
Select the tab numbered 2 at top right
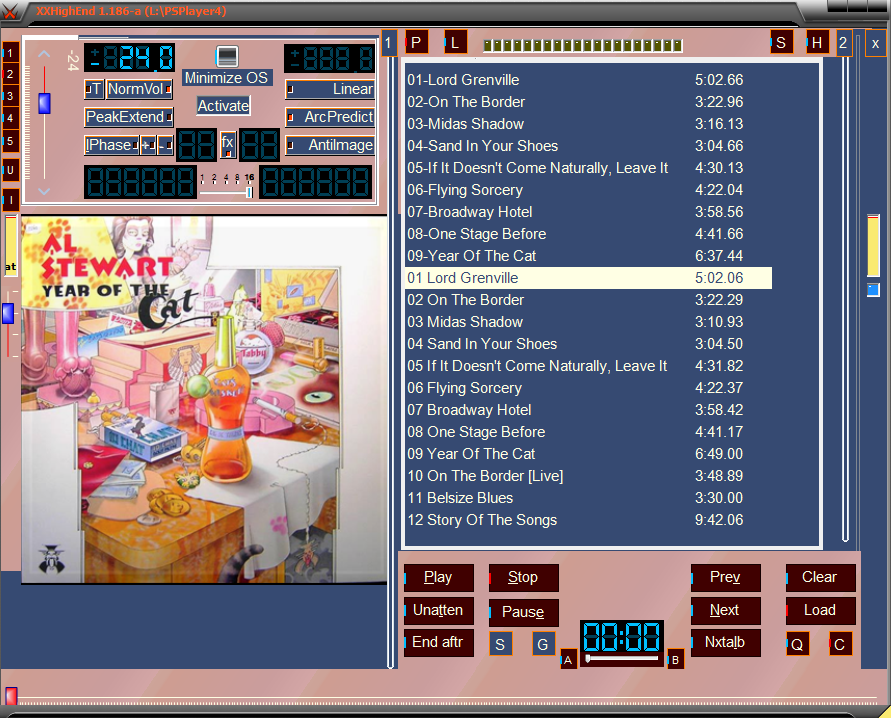click(x=843, y=43)
